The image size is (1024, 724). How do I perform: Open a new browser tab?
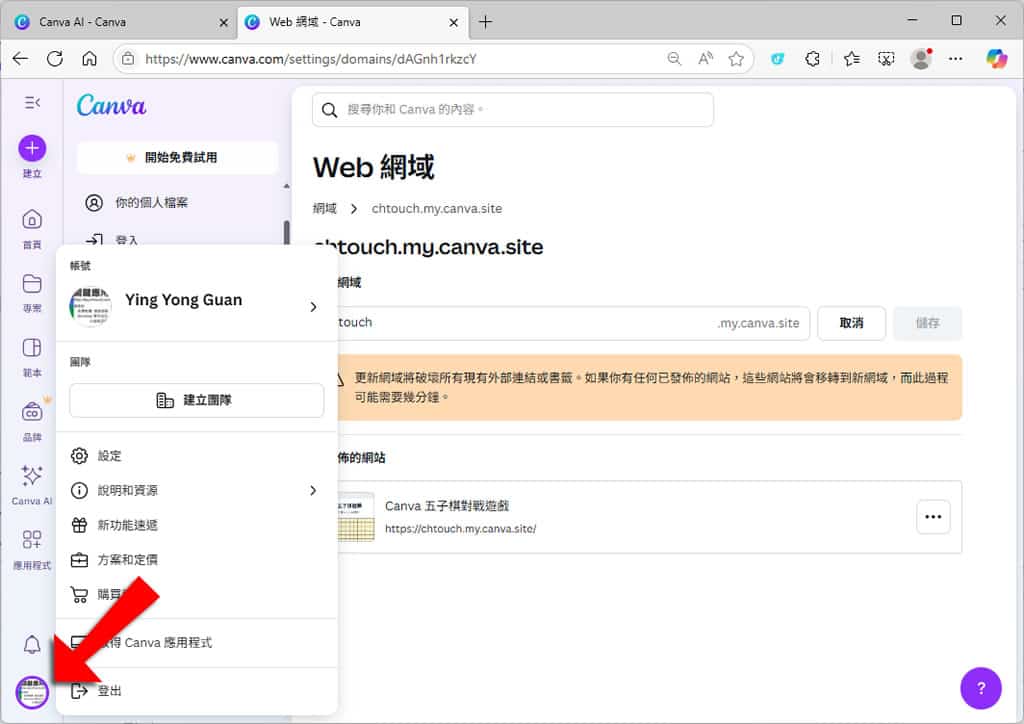click(x=485, y=22)
